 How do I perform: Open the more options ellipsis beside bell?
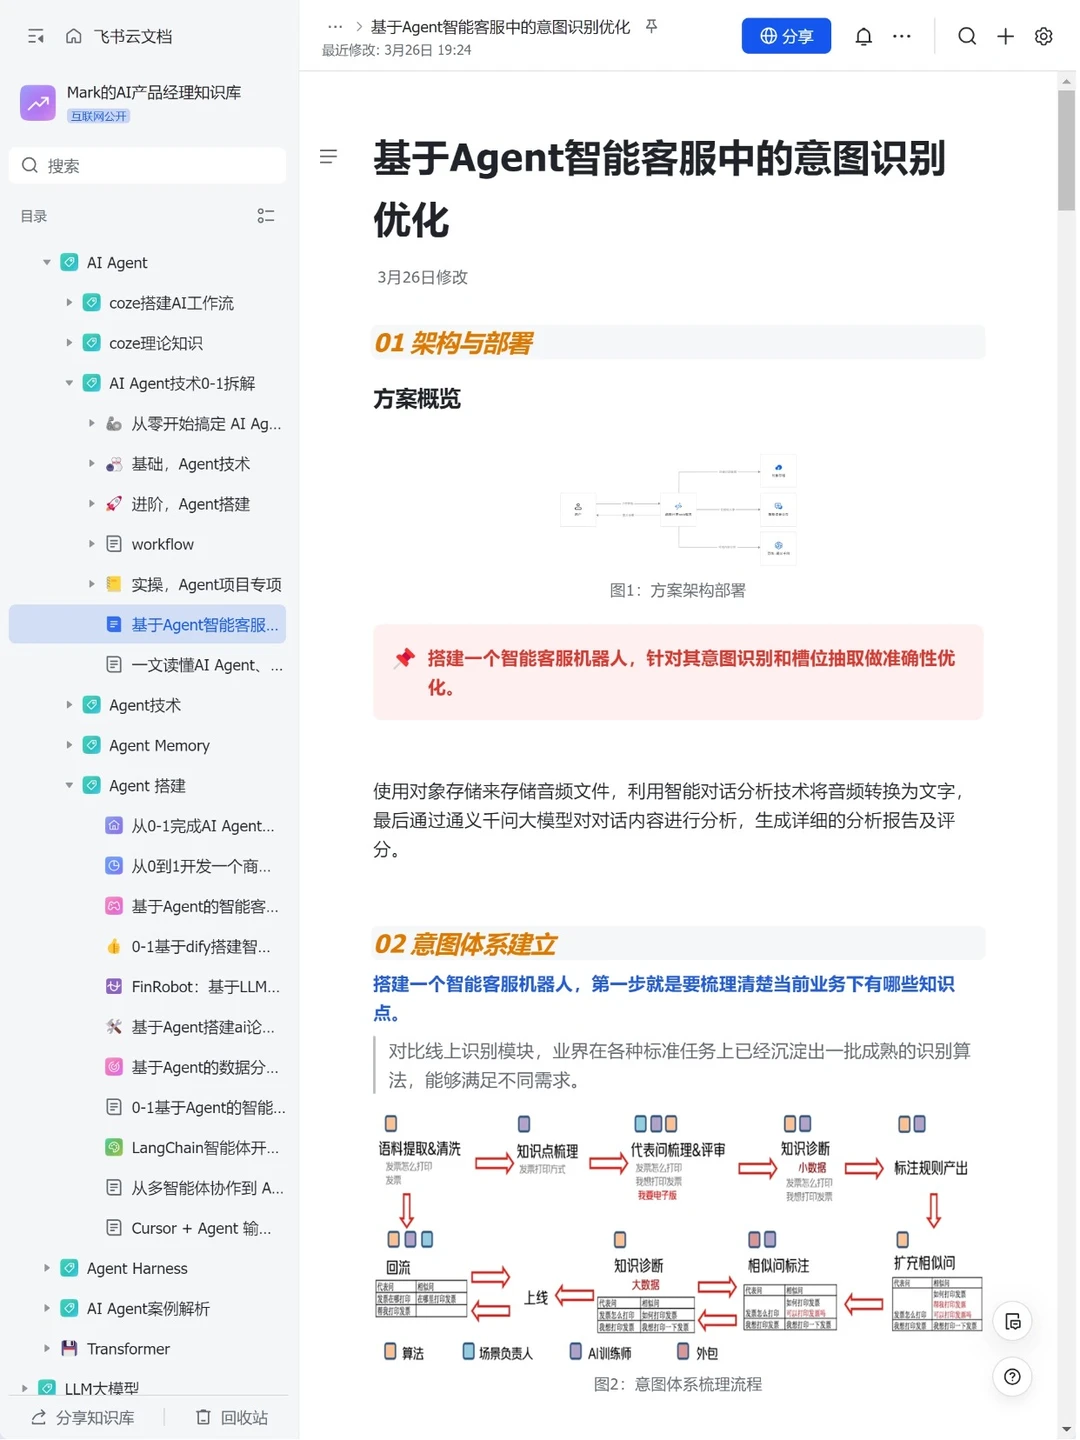coord(902,37)
